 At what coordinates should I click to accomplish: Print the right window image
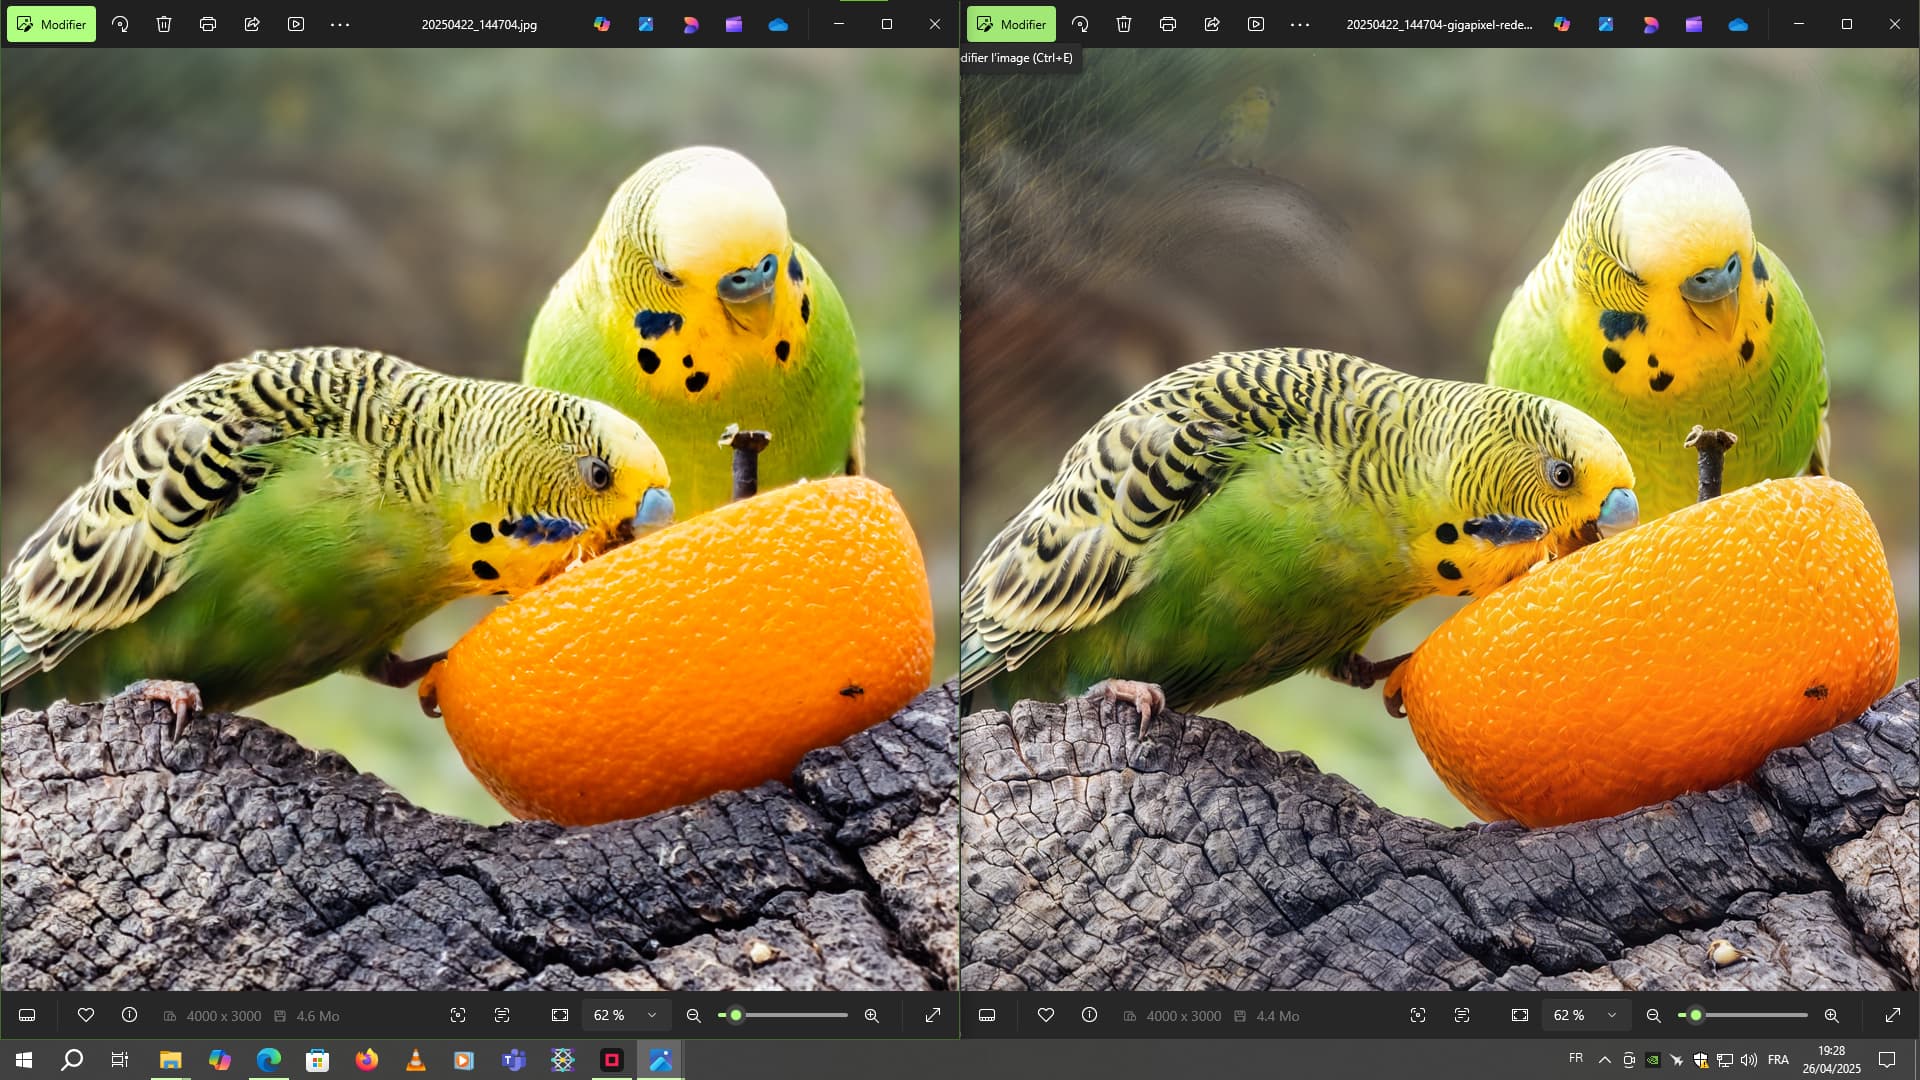coord(1167,24)
